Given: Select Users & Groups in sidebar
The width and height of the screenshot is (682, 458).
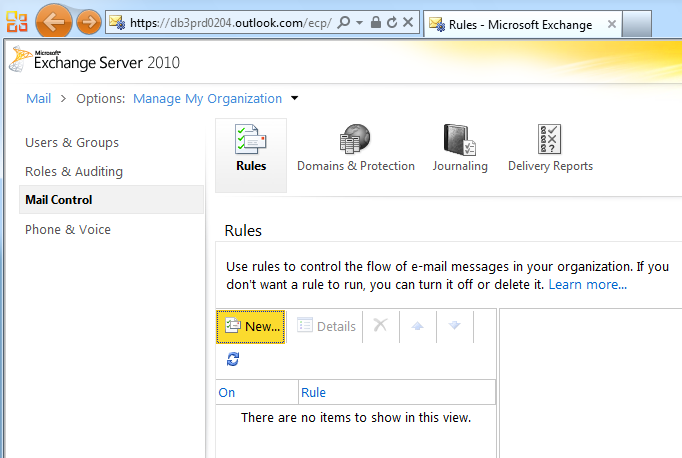Looking at the screenshot, I should 72,143.
